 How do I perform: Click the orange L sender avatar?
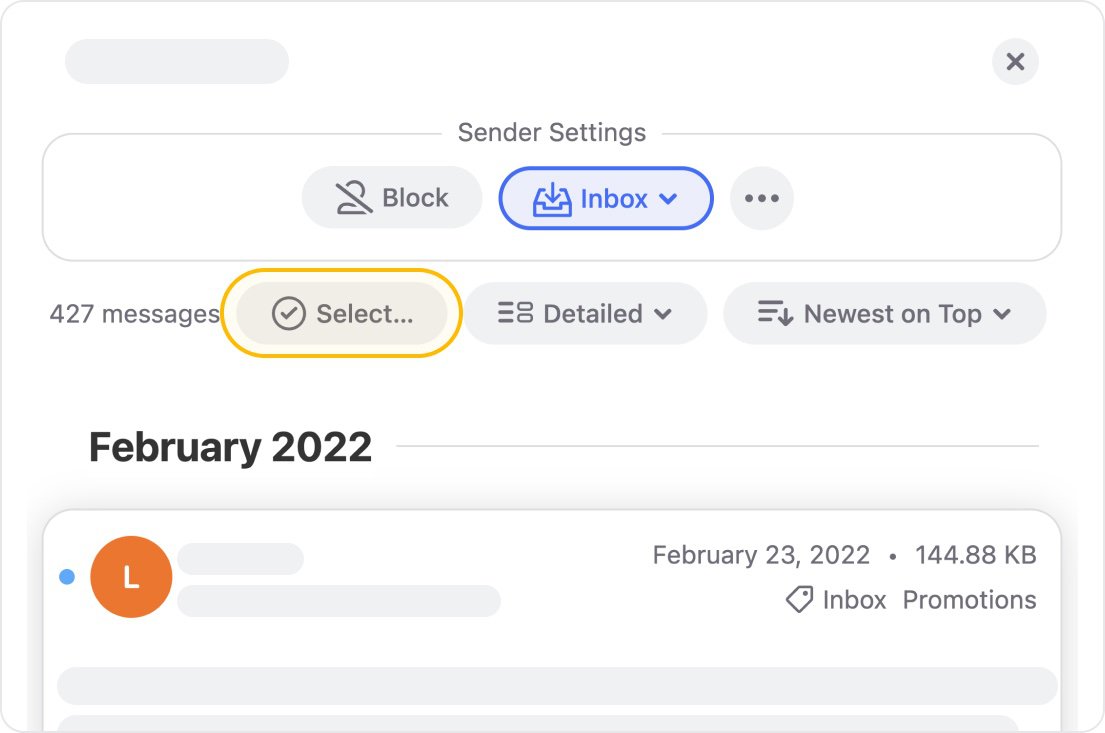[x=131, y=577]
